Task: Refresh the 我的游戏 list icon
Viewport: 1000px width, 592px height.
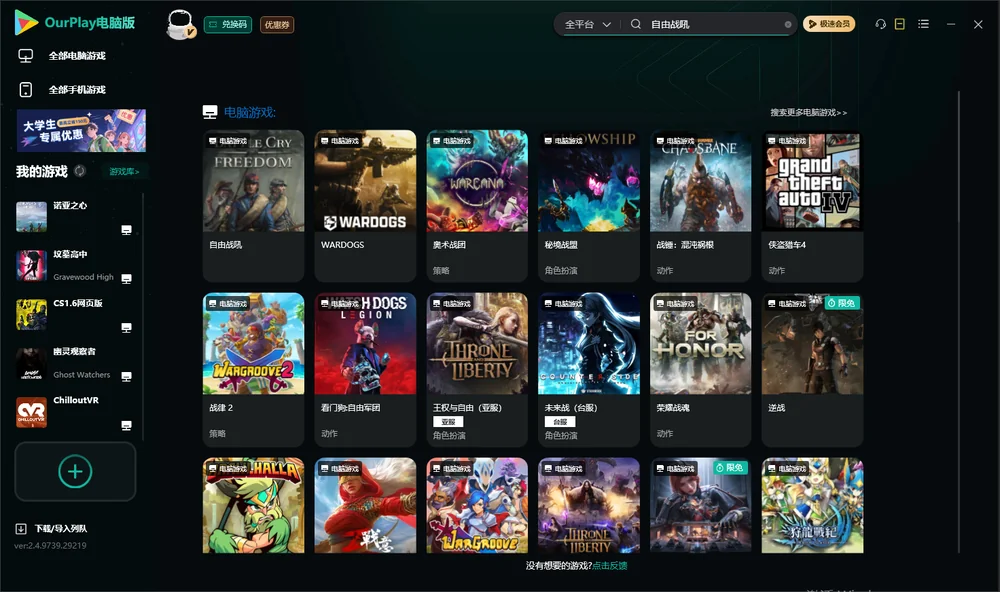Action: [x=80, y=171]
